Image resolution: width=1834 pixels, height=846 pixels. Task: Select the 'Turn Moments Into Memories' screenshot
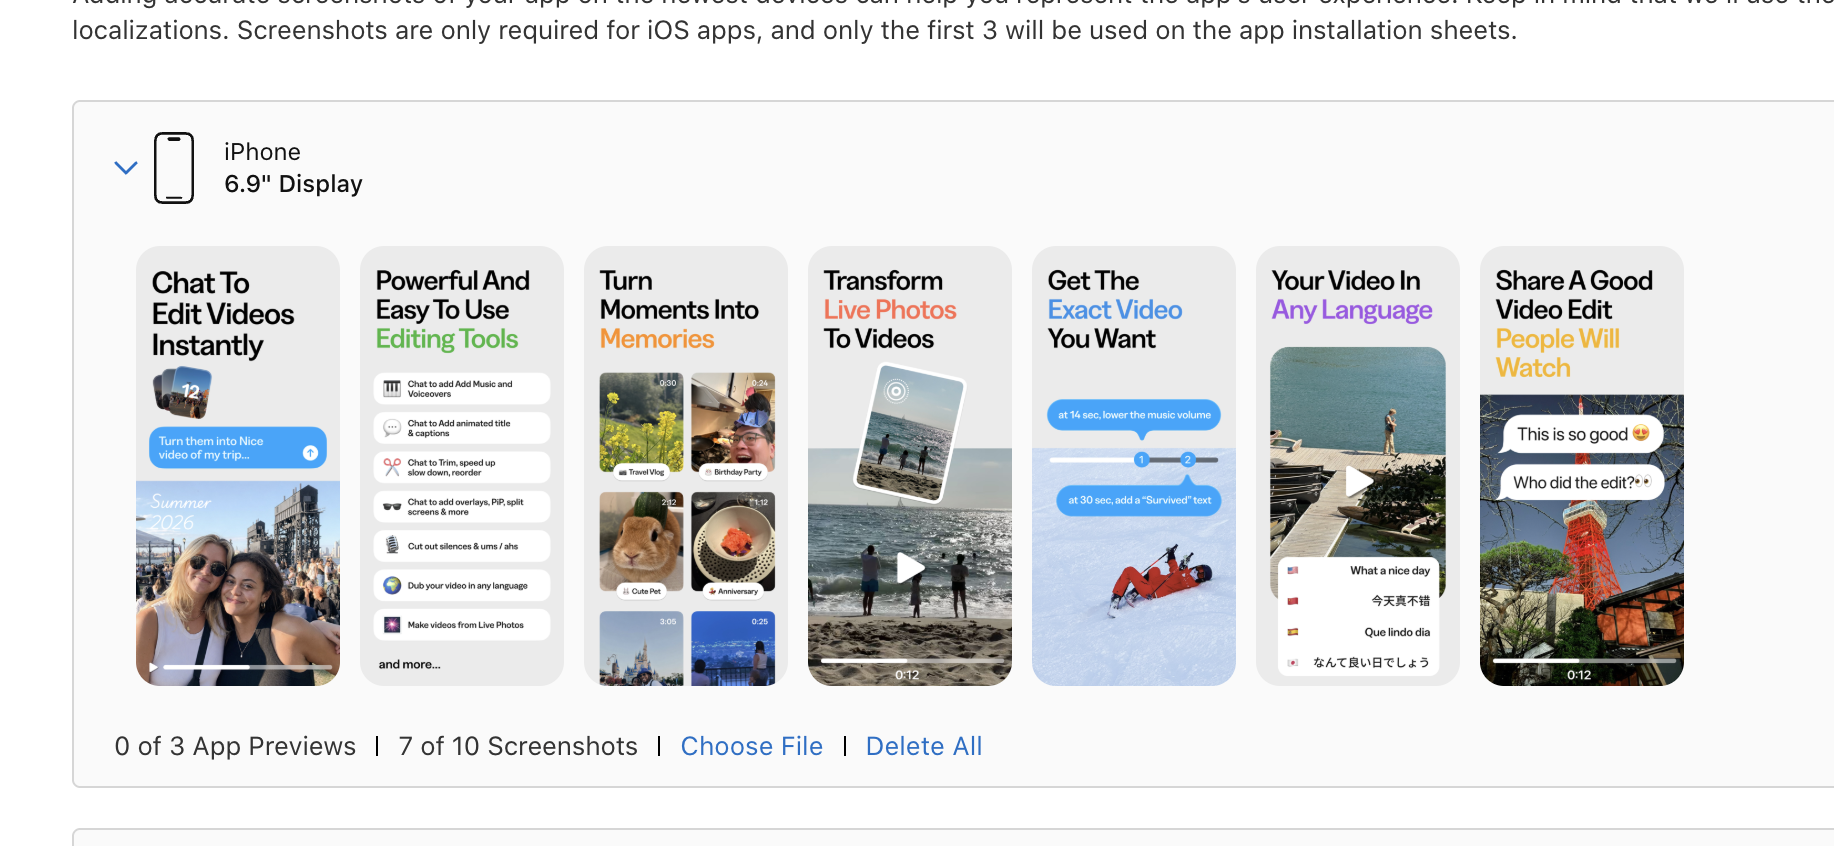click(686, 466)
